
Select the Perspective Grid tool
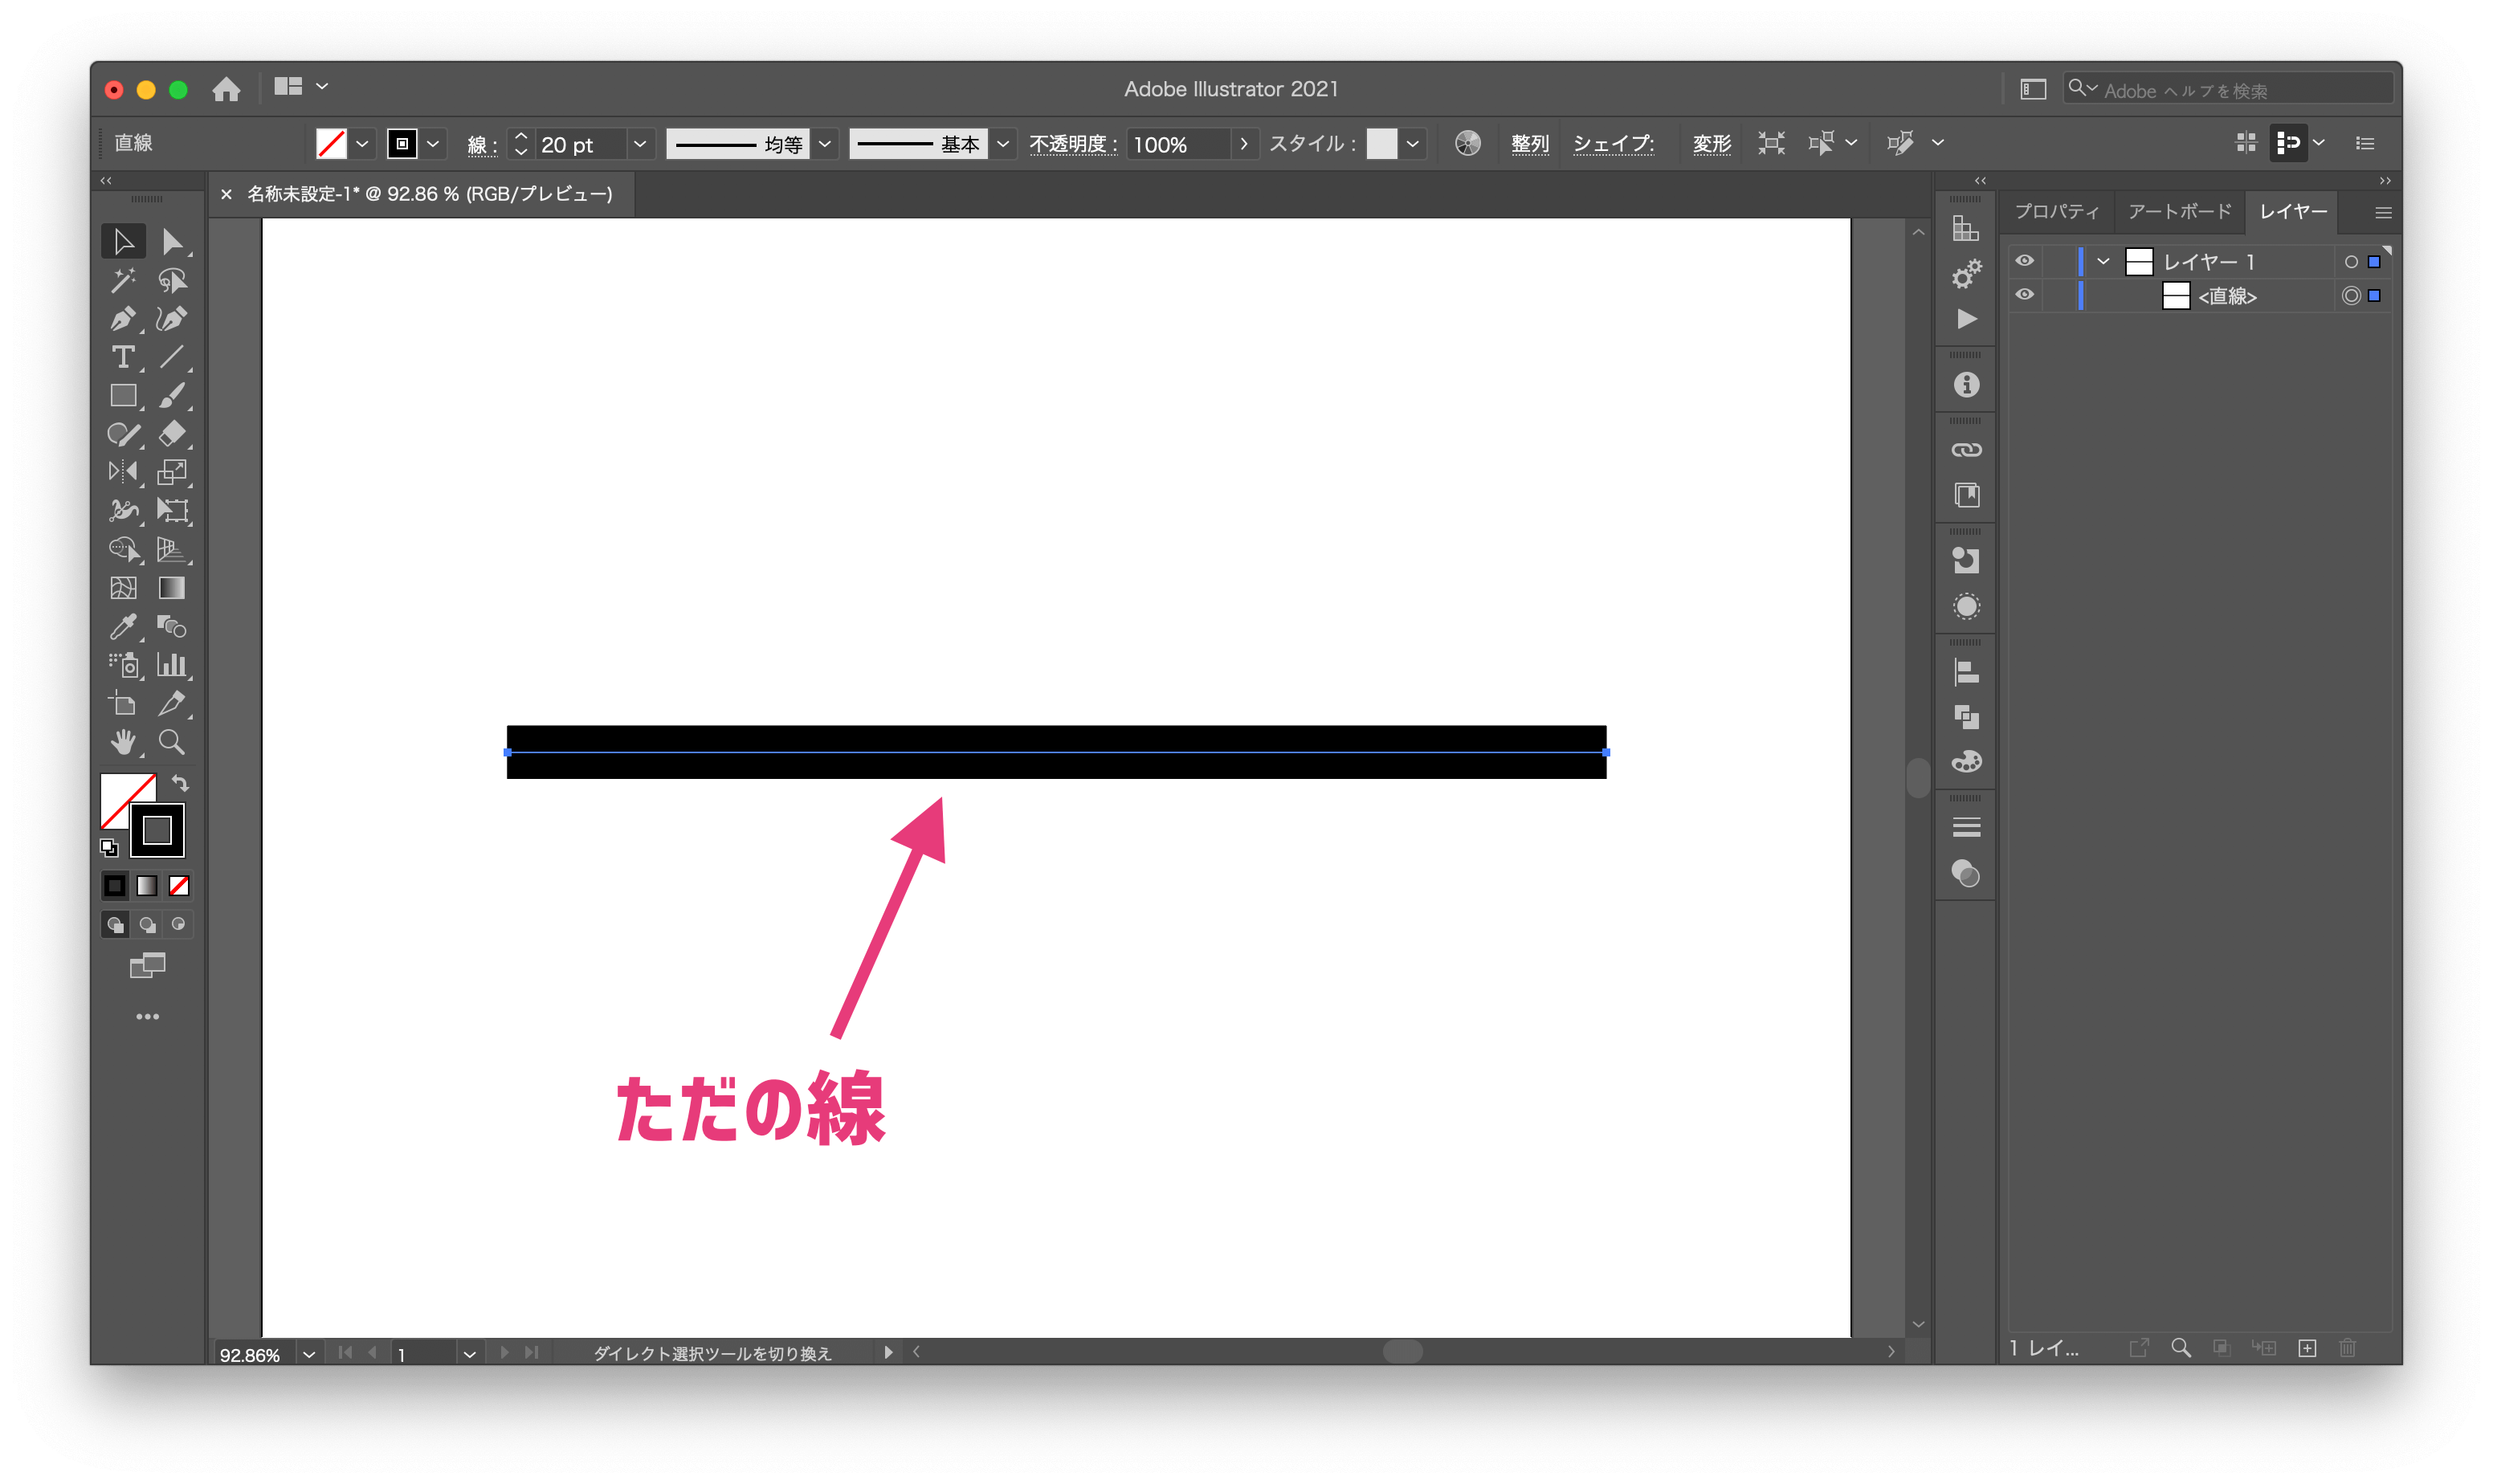(172, 549)
